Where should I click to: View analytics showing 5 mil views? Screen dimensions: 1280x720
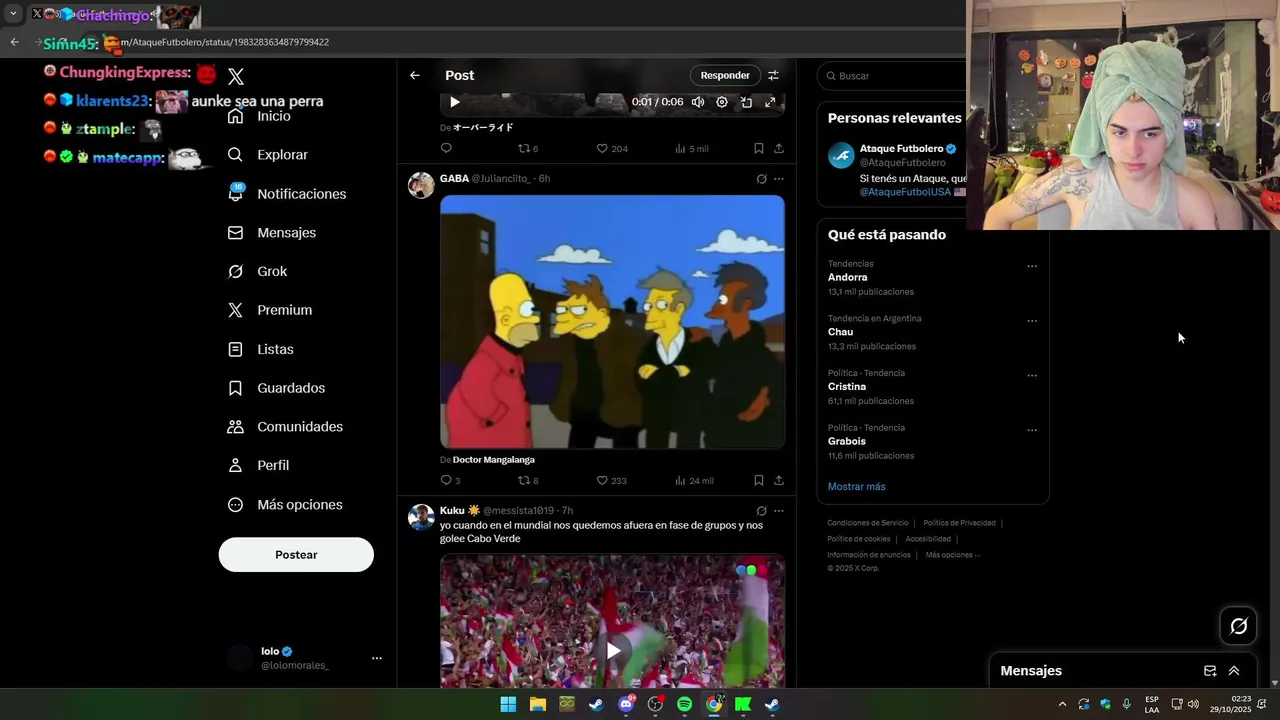(x=691, y=148)
